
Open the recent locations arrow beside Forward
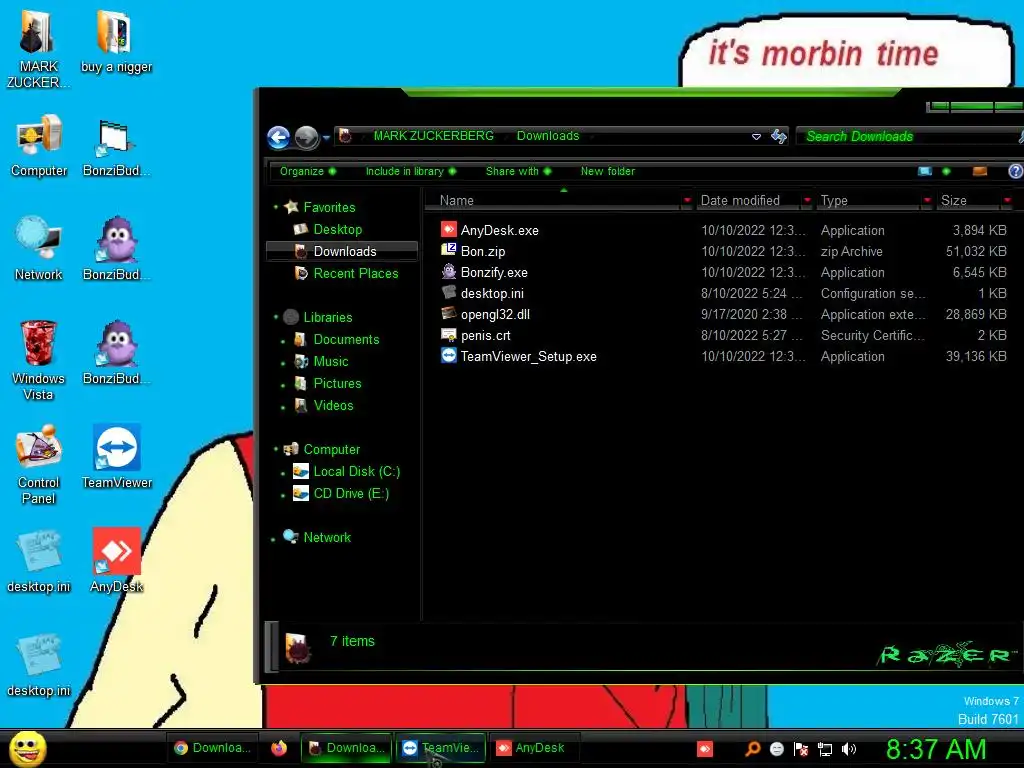[x=326, y=138]
